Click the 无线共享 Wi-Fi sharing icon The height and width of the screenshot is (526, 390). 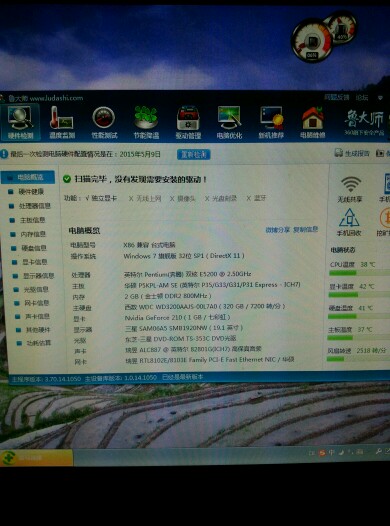point(350,189)
